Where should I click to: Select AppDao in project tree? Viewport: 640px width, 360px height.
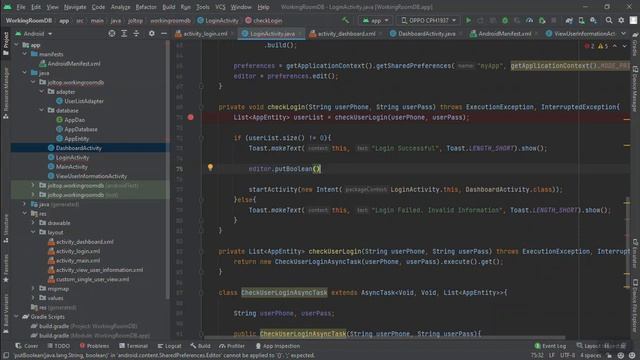tap(75, 120)
